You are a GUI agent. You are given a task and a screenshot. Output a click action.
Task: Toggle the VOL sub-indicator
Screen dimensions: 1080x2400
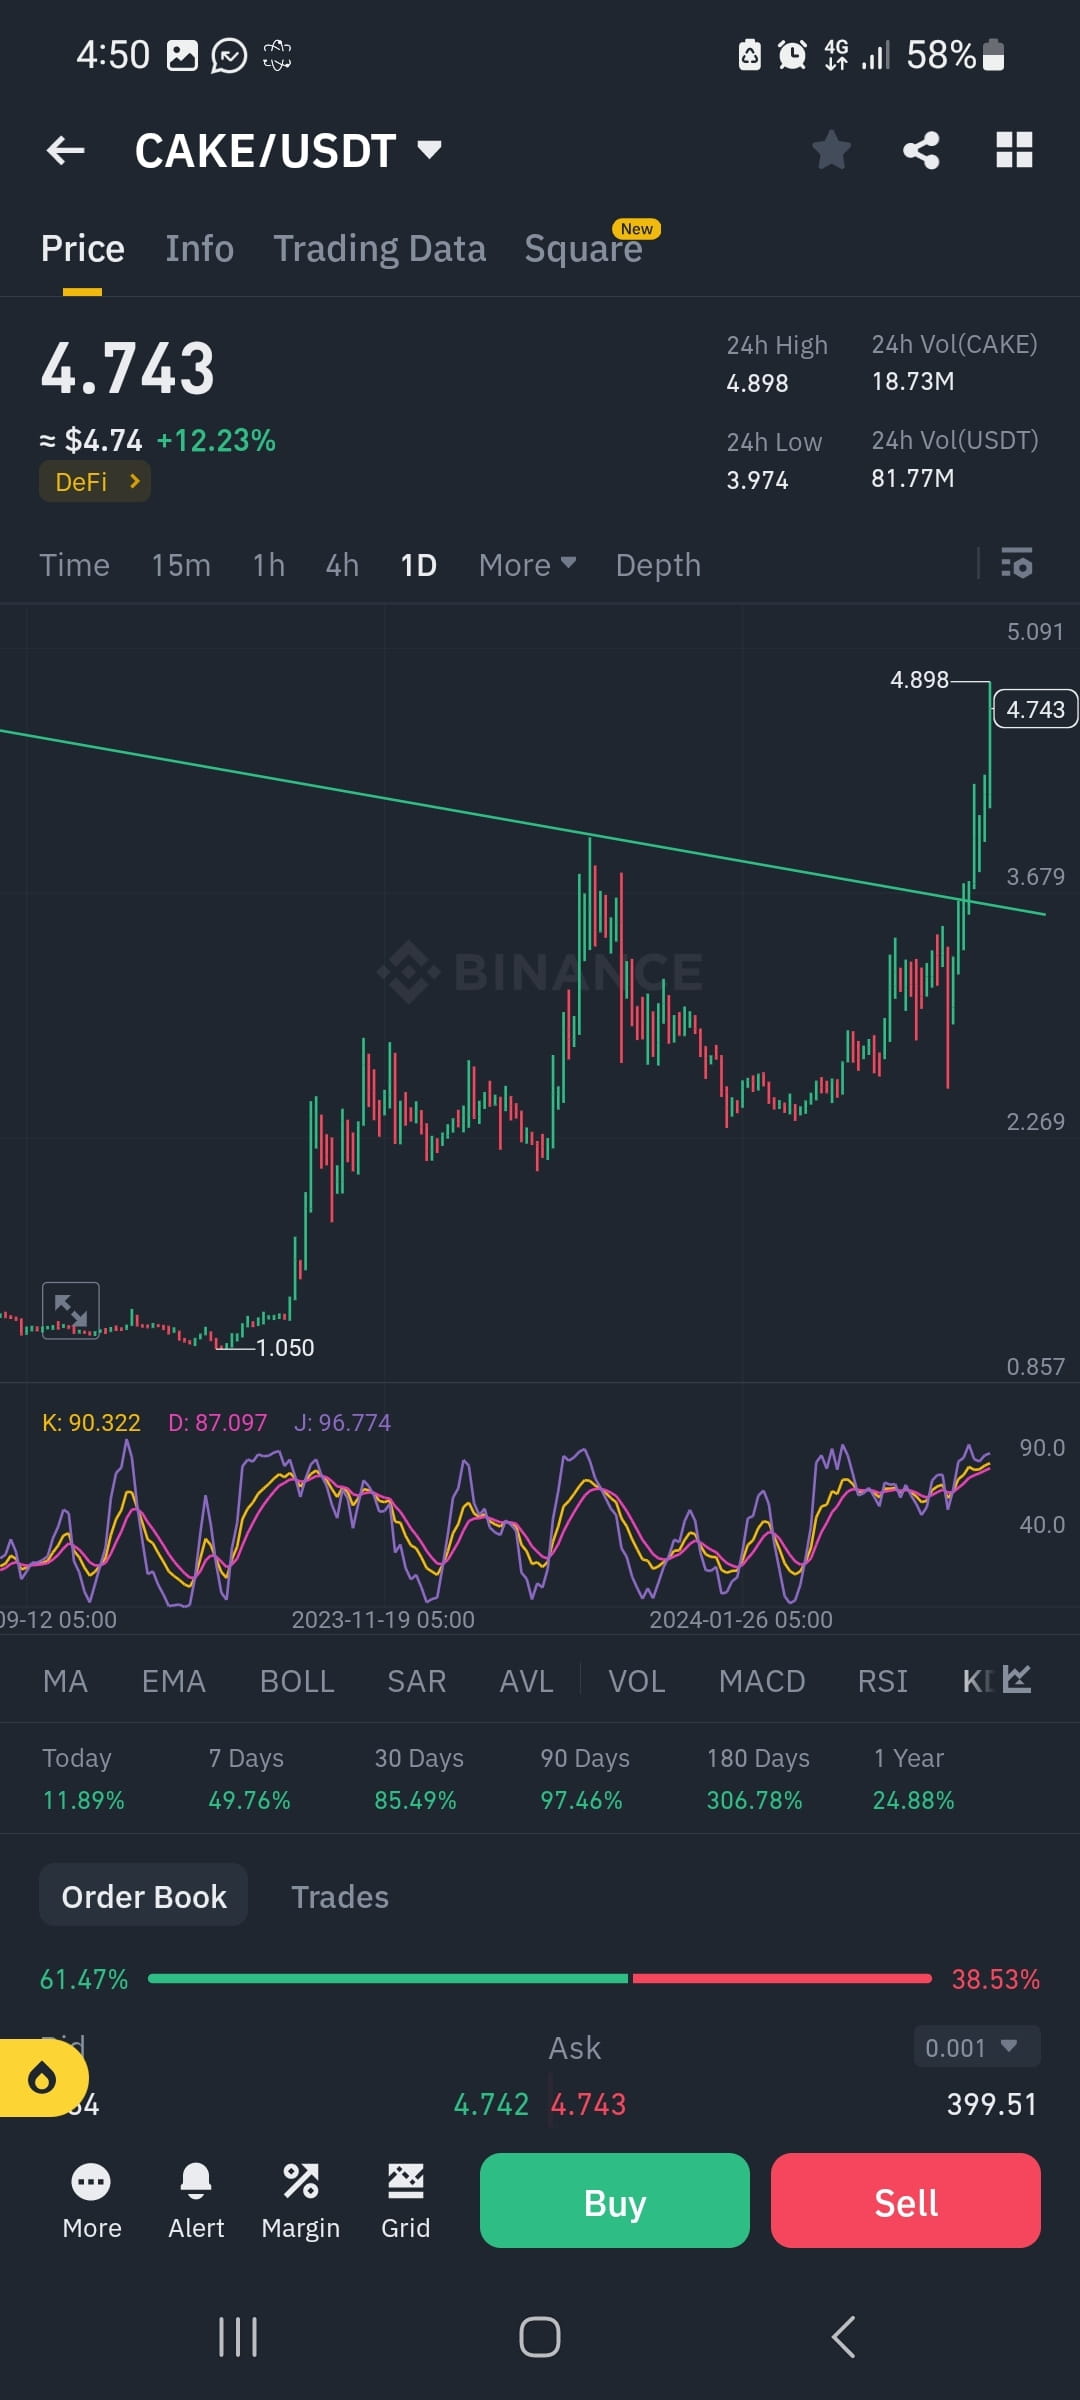tap(637, 1681)
